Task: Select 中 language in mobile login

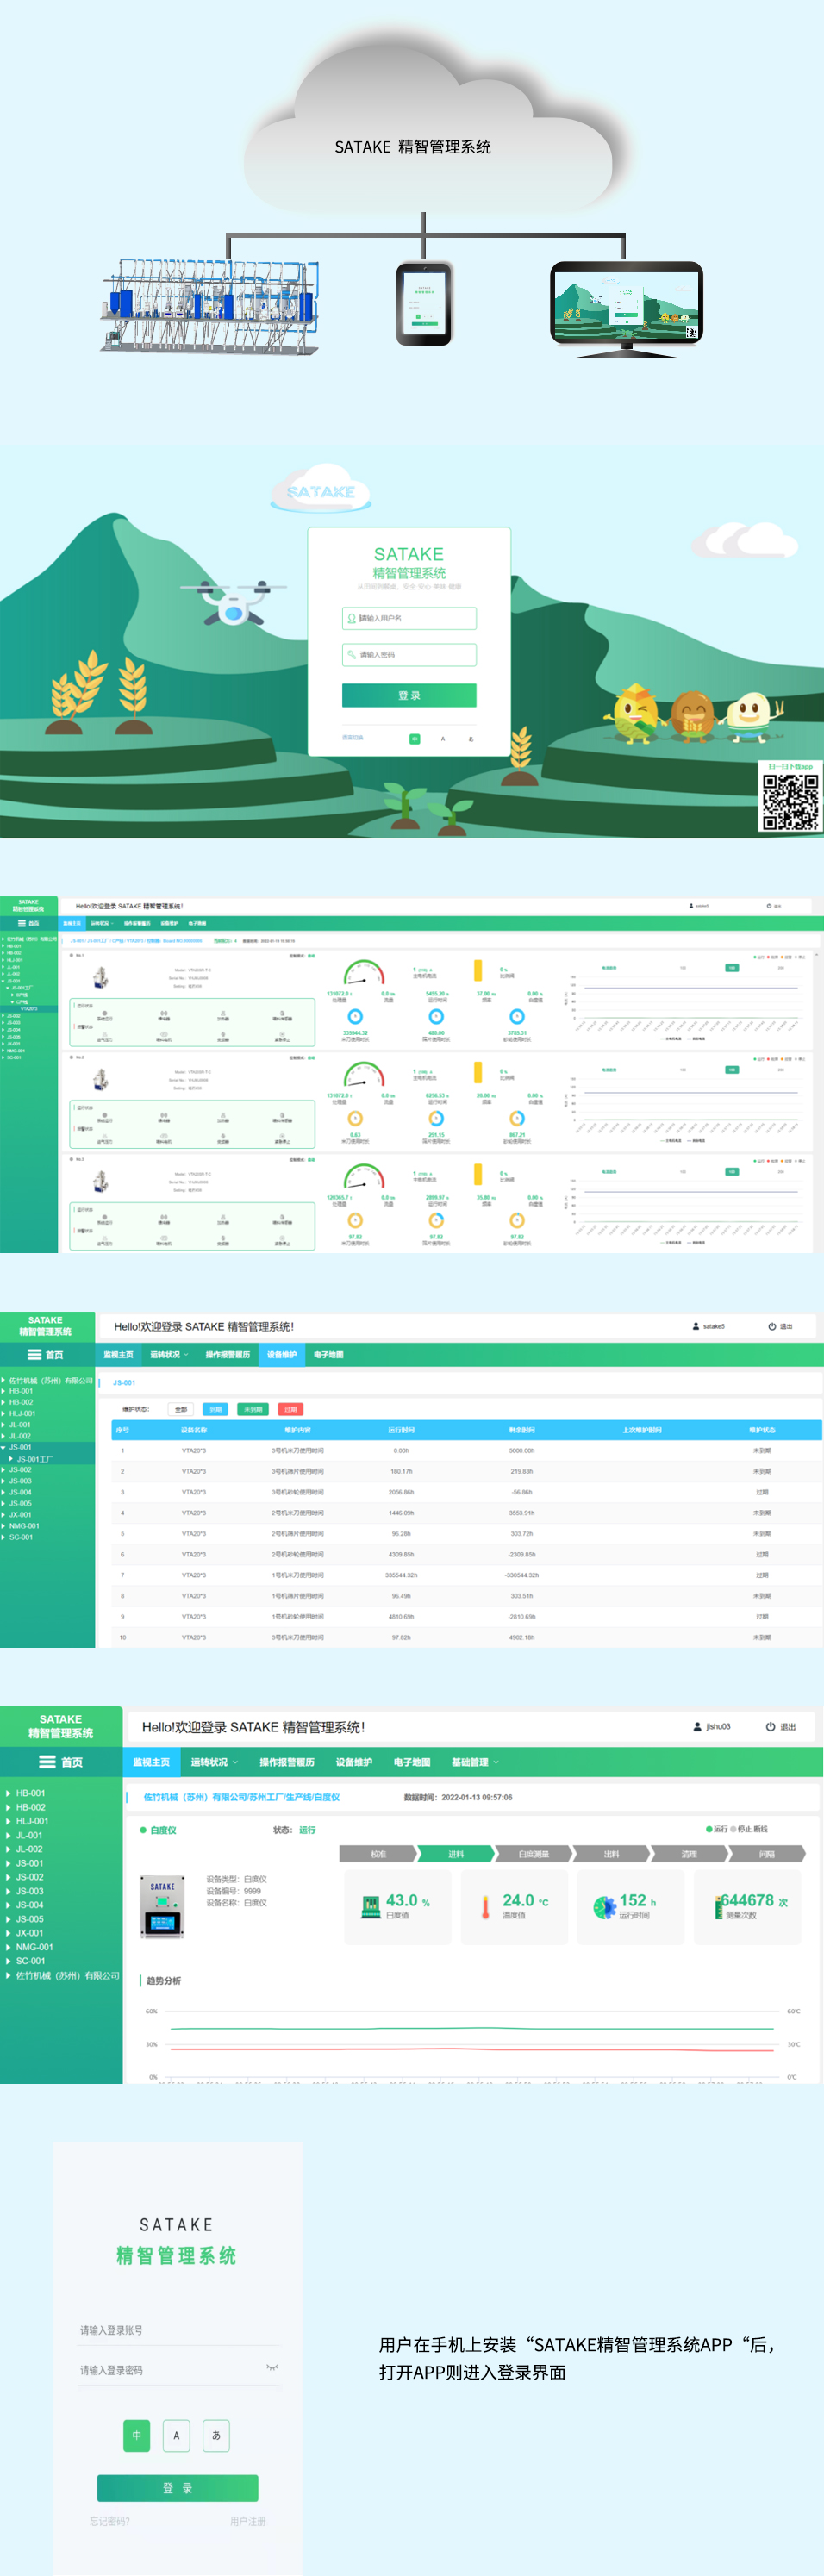Action: tap(136, 2435)
